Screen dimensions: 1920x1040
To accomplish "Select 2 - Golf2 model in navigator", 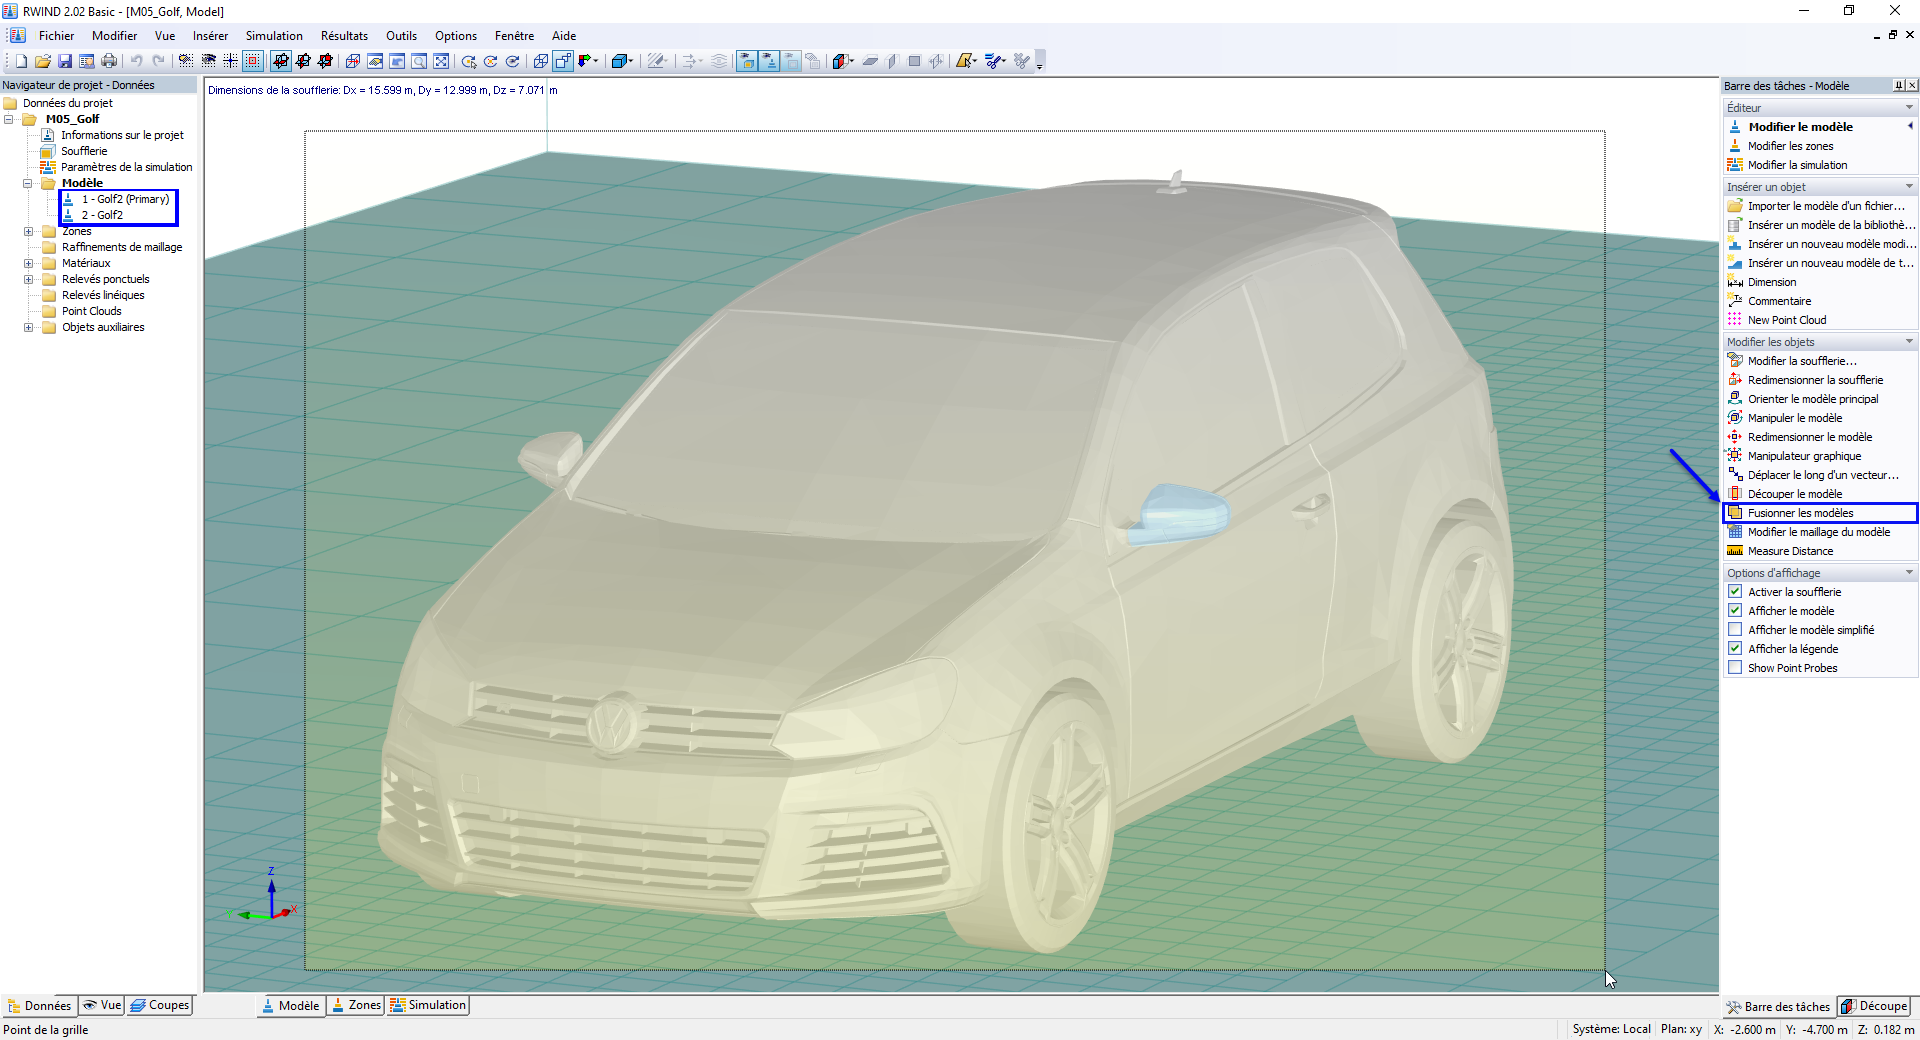I will (x=102, y=215).
